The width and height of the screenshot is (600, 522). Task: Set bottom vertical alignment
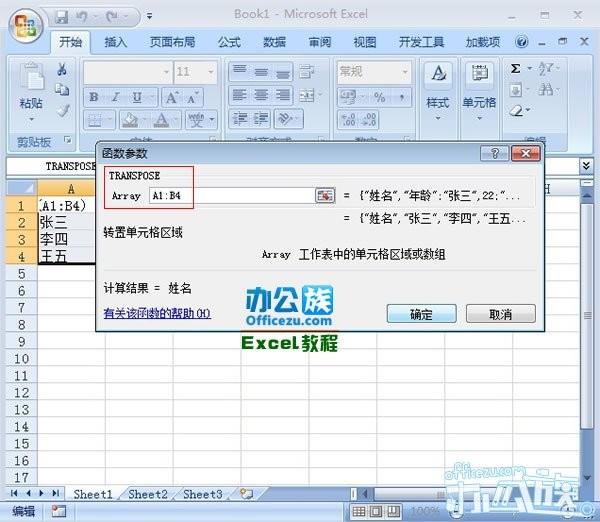click(283, 71)
